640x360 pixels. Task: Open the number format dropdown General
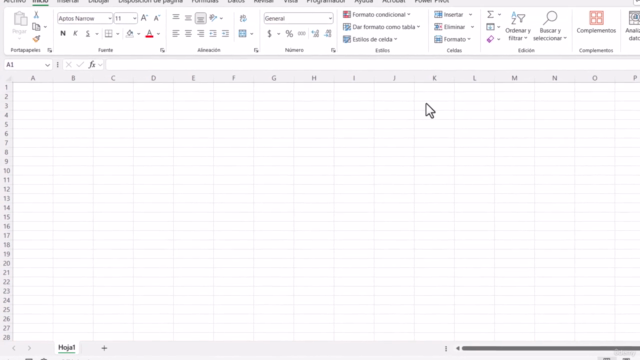click(x=330, y=18)
